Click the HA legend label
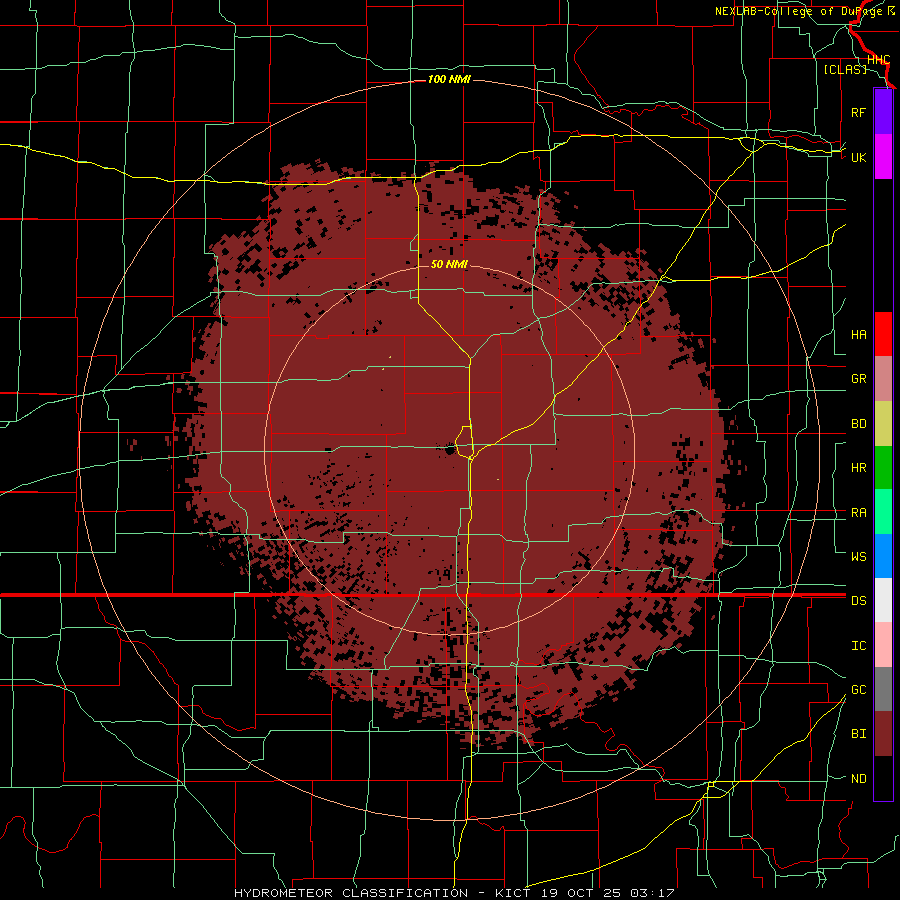 [858, 335]
